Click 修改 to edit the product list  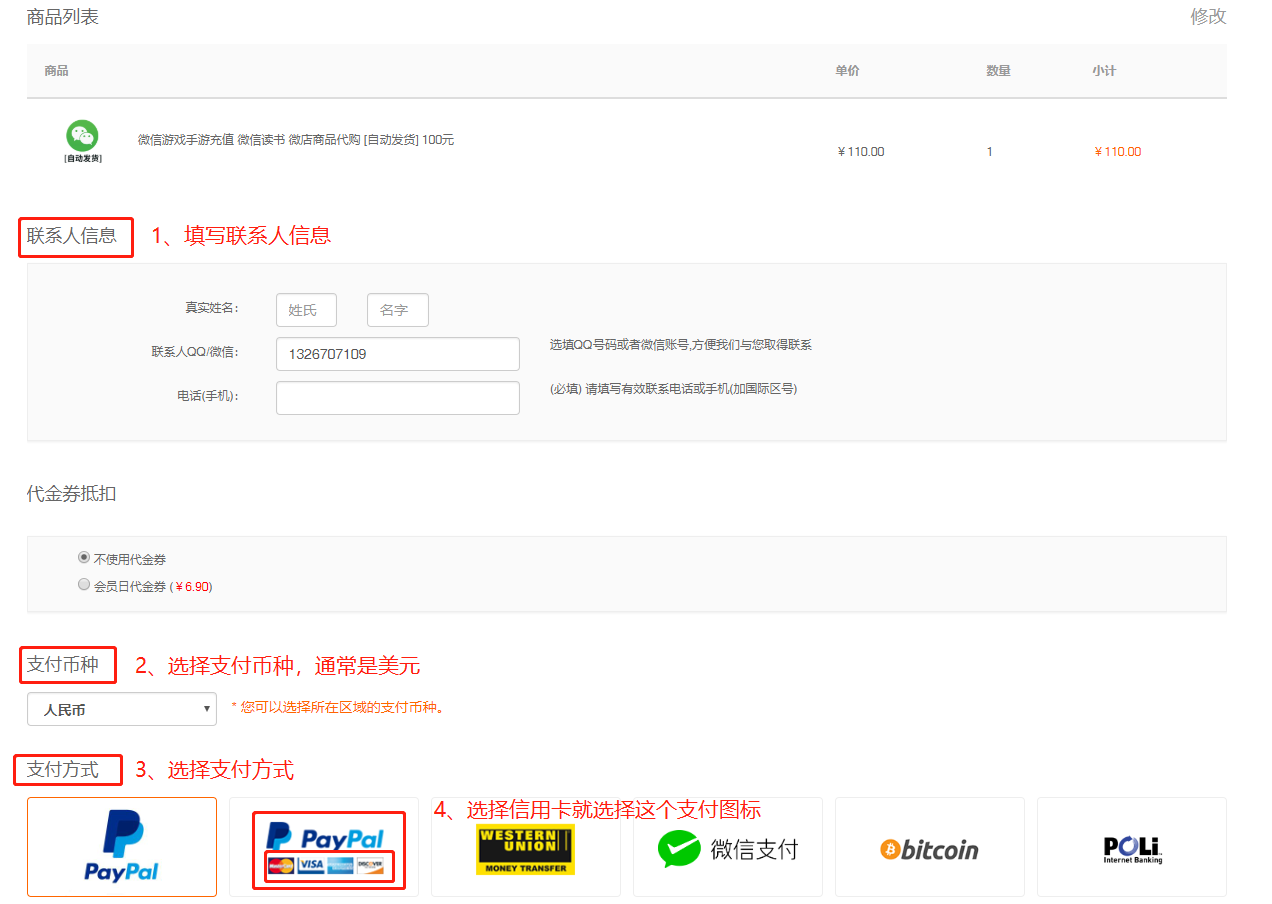click(x=1208, y=17)
